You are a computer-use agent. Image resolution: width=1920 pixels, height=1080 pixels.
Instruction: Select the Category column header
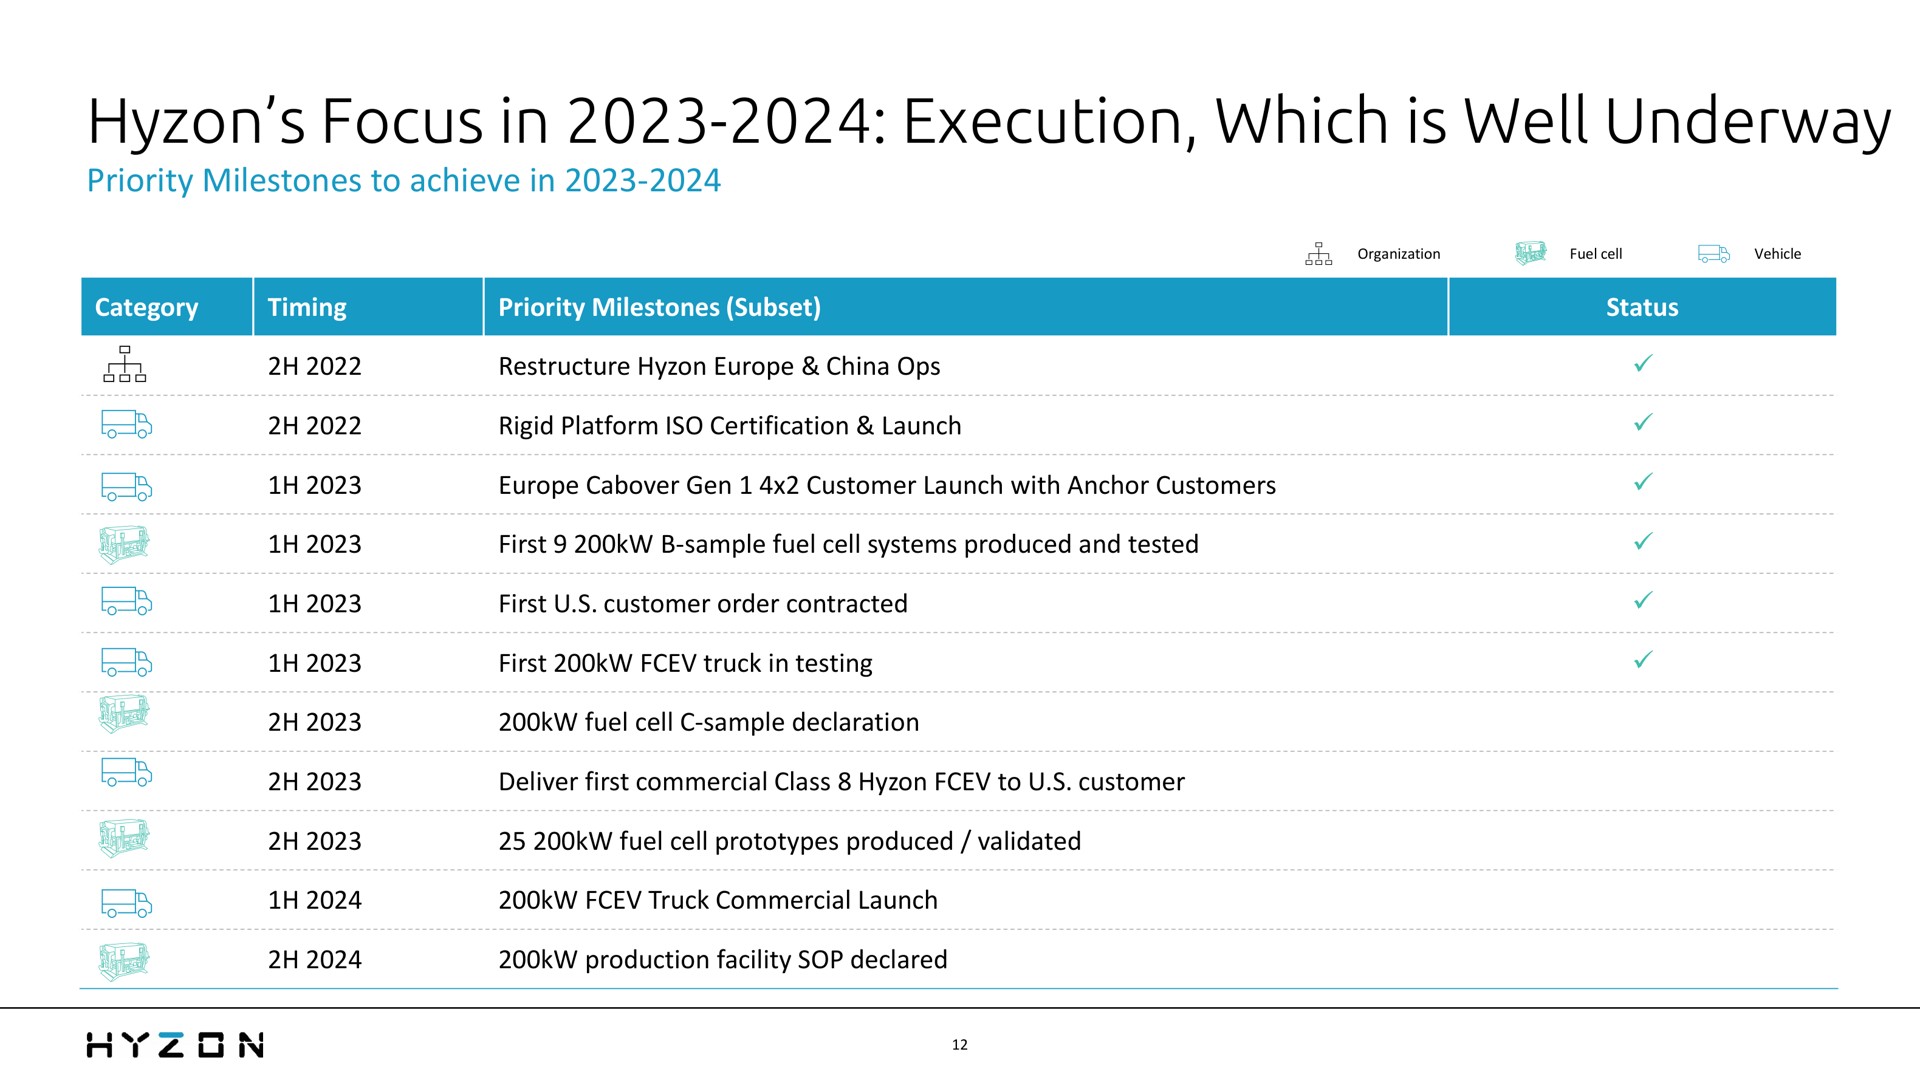click(166, 307)
